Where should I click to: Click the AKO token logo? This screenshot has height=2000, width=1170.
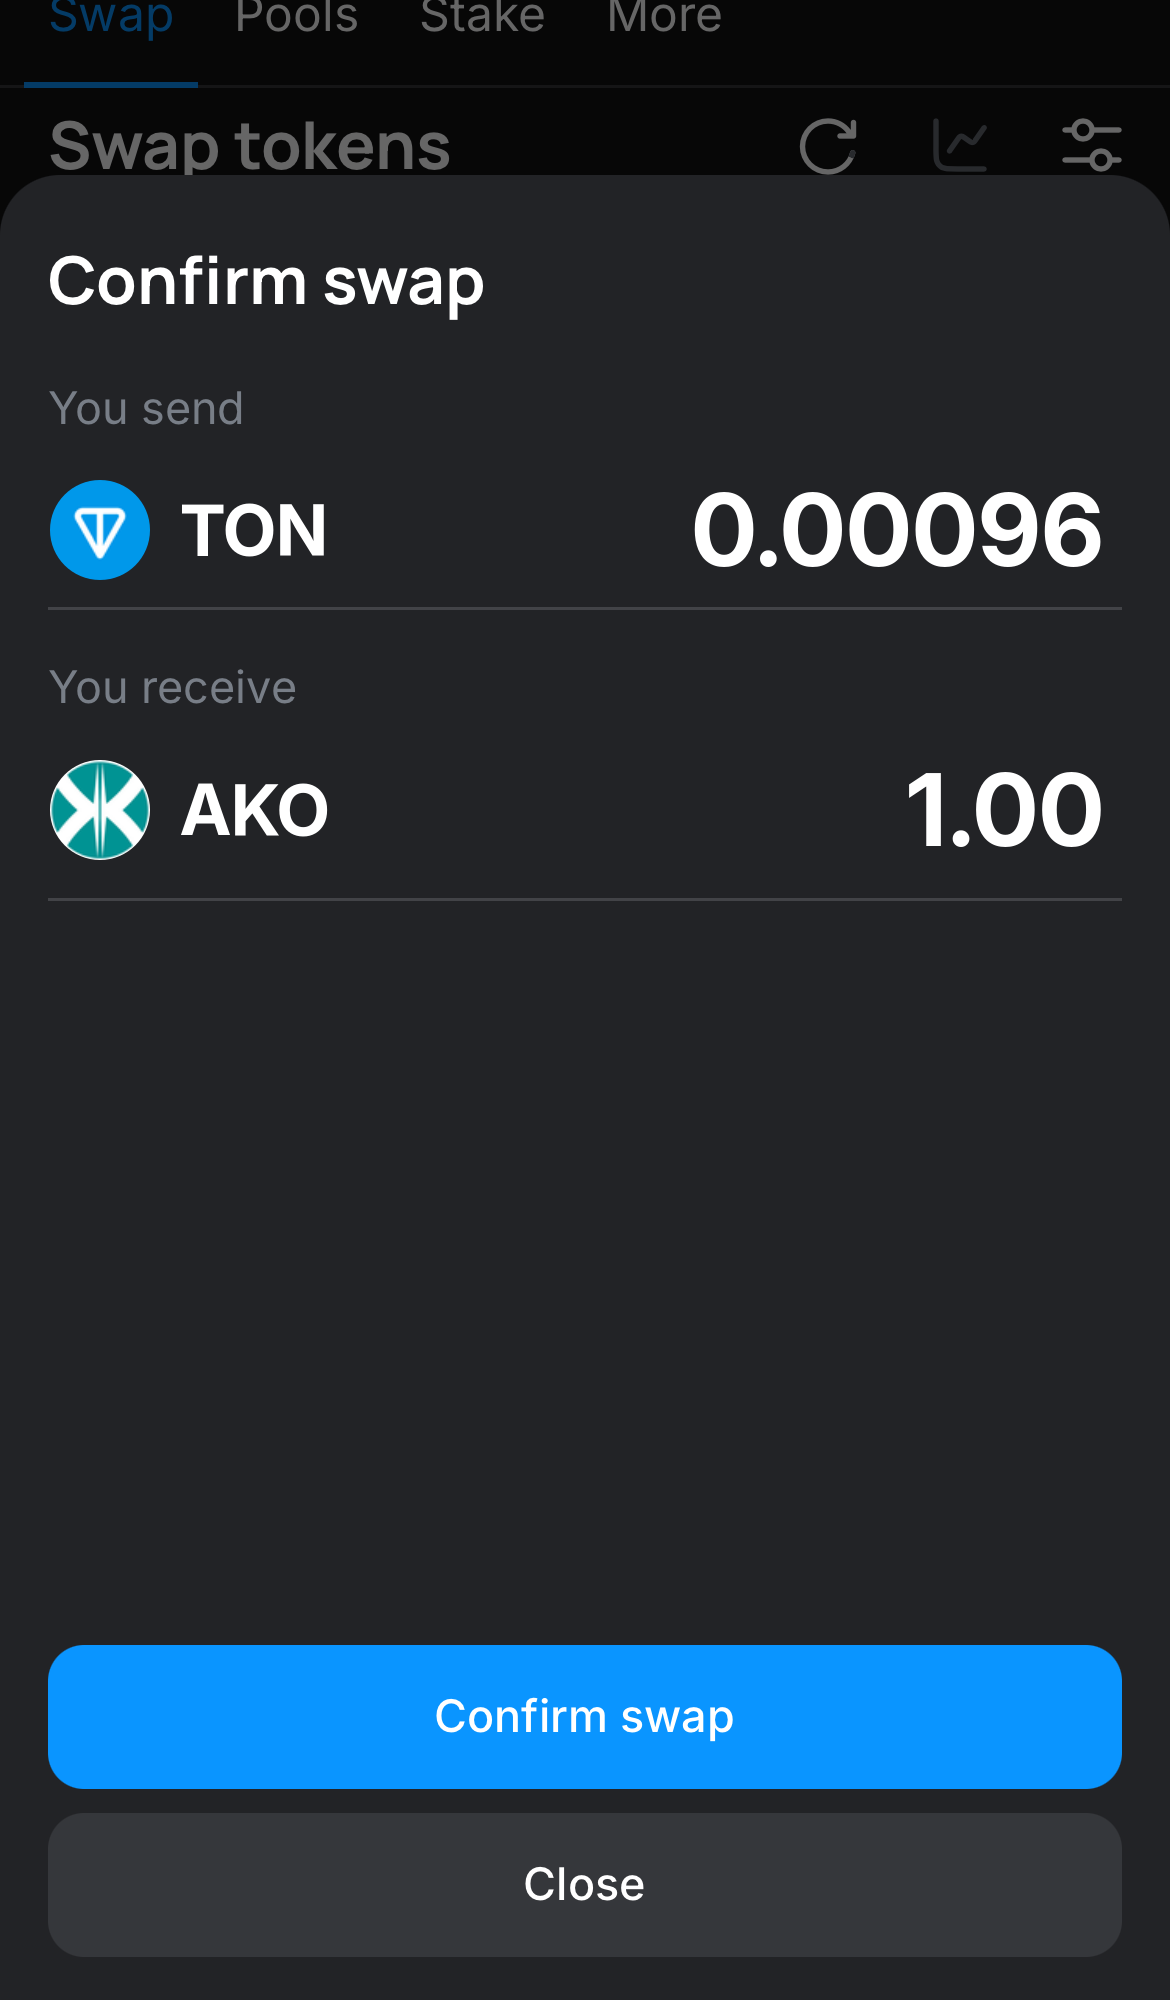pos(100,810)
